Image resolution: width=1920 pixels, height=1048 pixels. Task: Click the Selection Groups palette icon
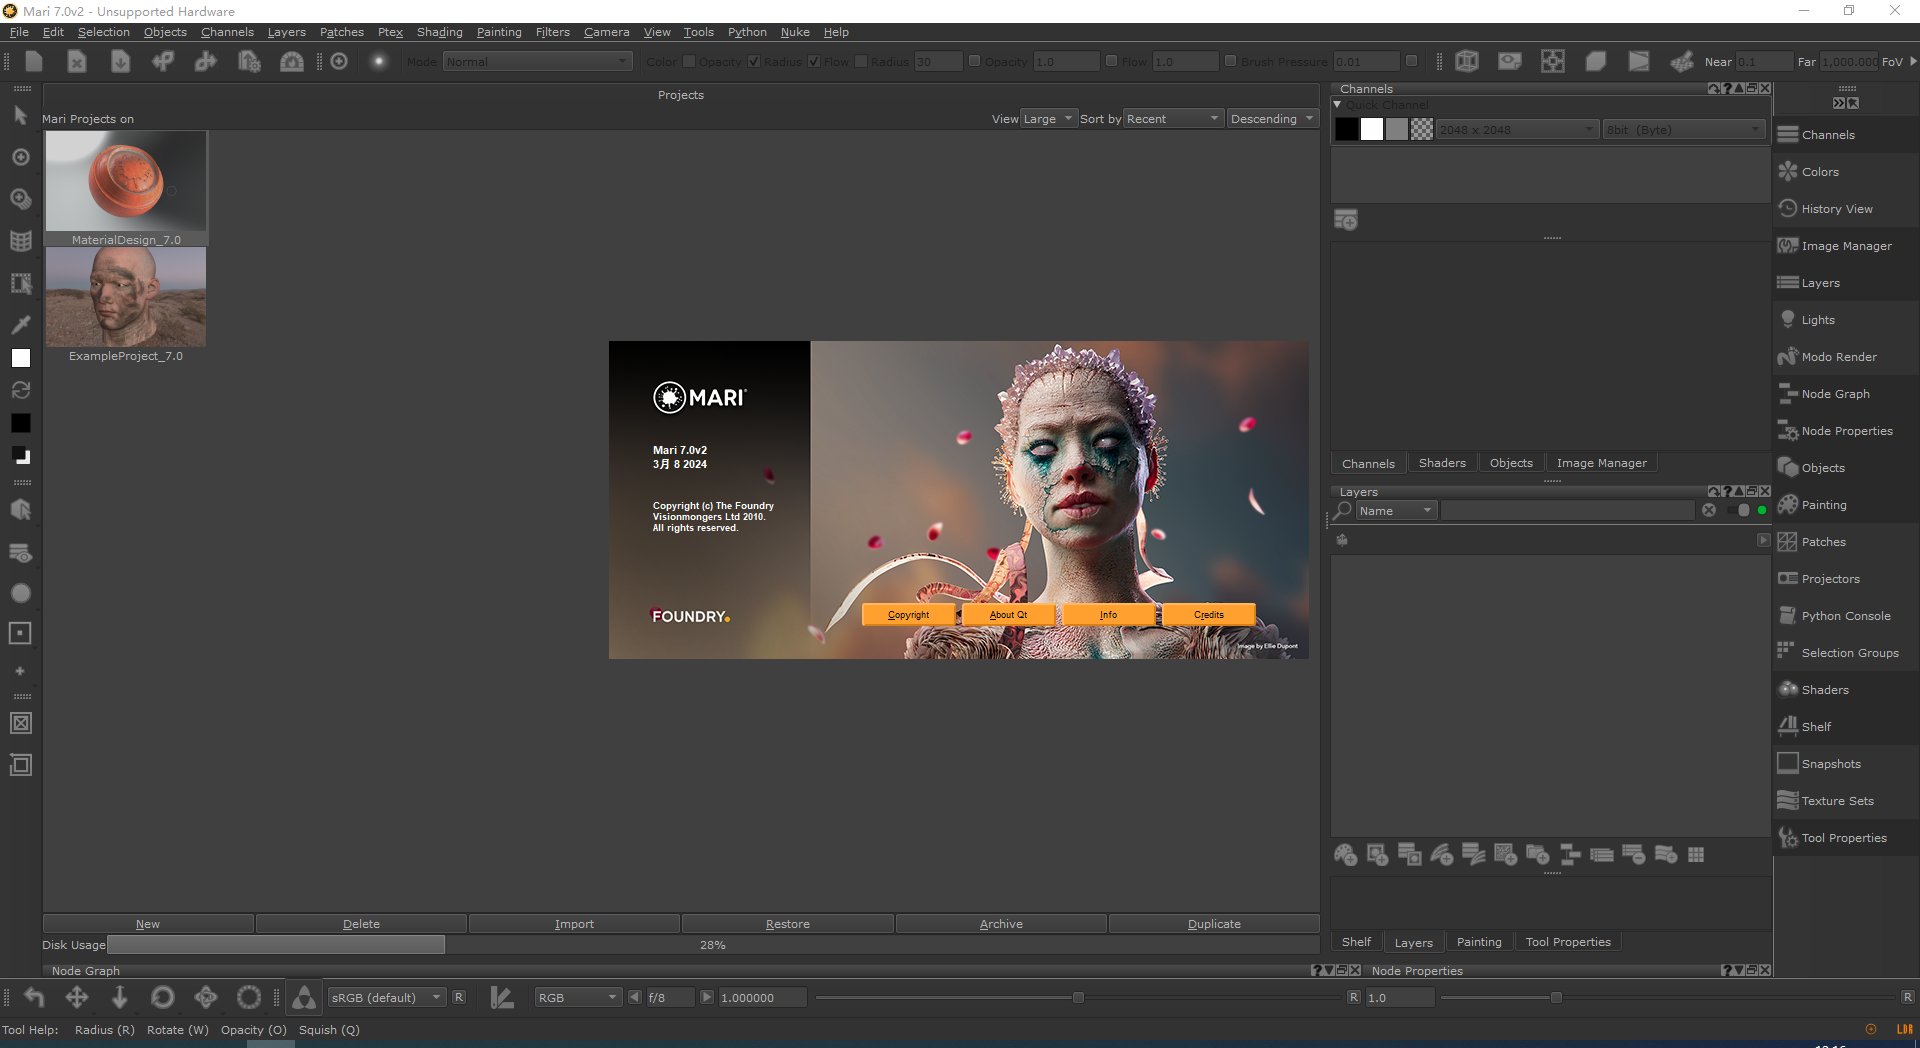1788,653
